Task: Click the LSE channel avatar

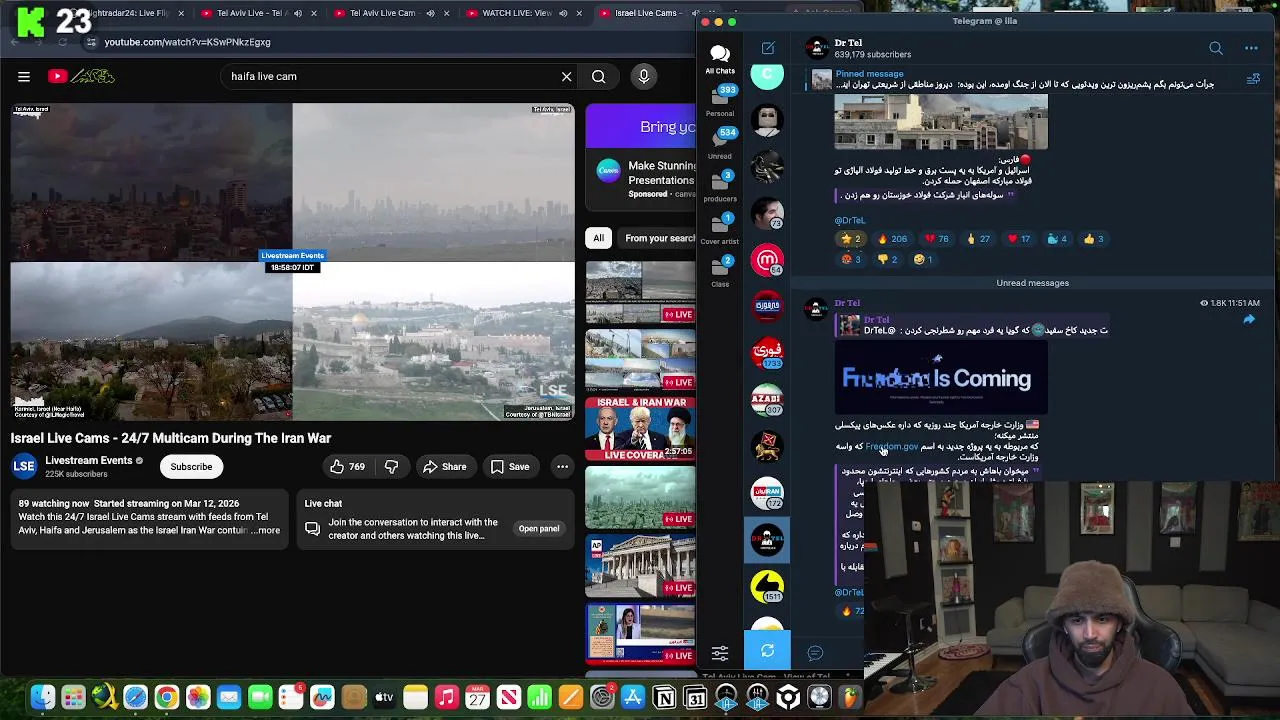Action: point(24,466)
